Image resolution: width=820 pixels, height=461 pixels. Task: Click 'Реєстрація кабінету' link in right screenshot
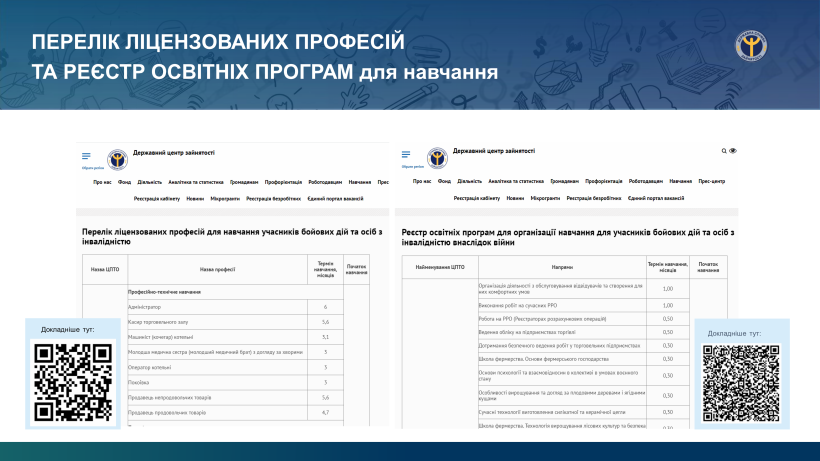coord(477,198)
